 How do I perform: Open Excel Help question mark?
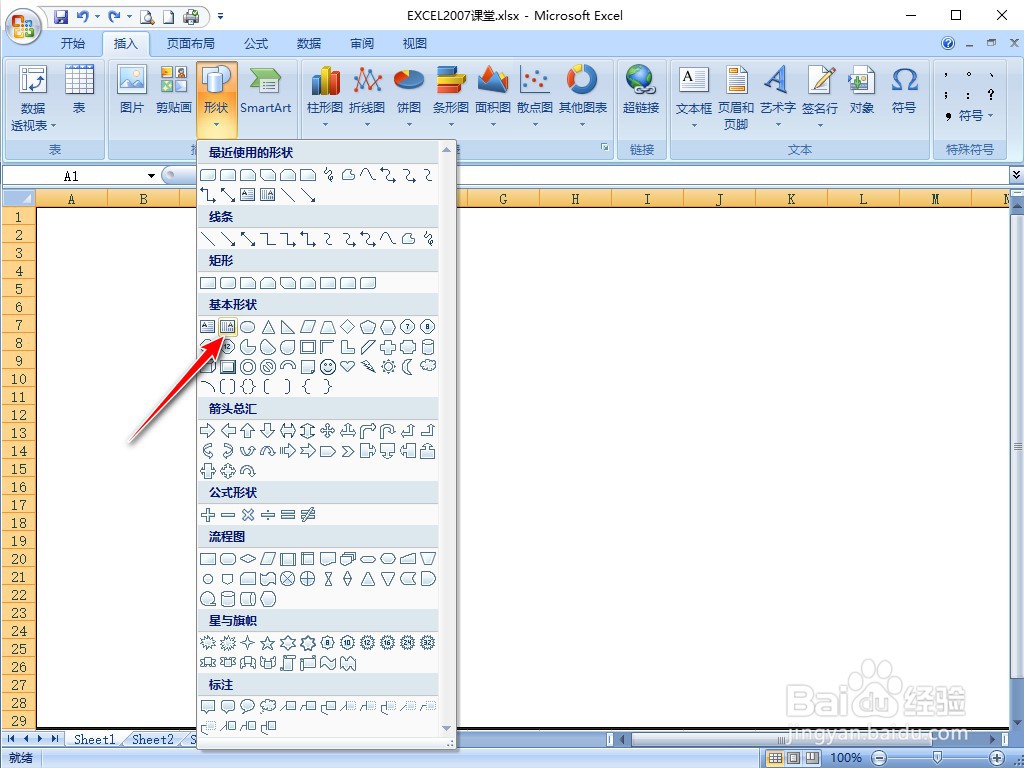pyautogui.click(x=948, y=44)
